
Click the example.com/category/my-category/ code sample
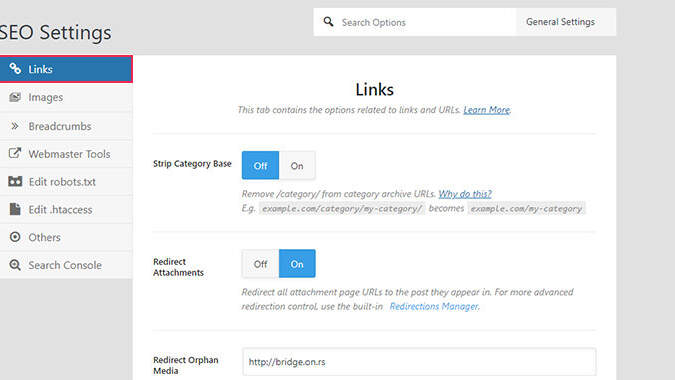(x=342, y=208)
